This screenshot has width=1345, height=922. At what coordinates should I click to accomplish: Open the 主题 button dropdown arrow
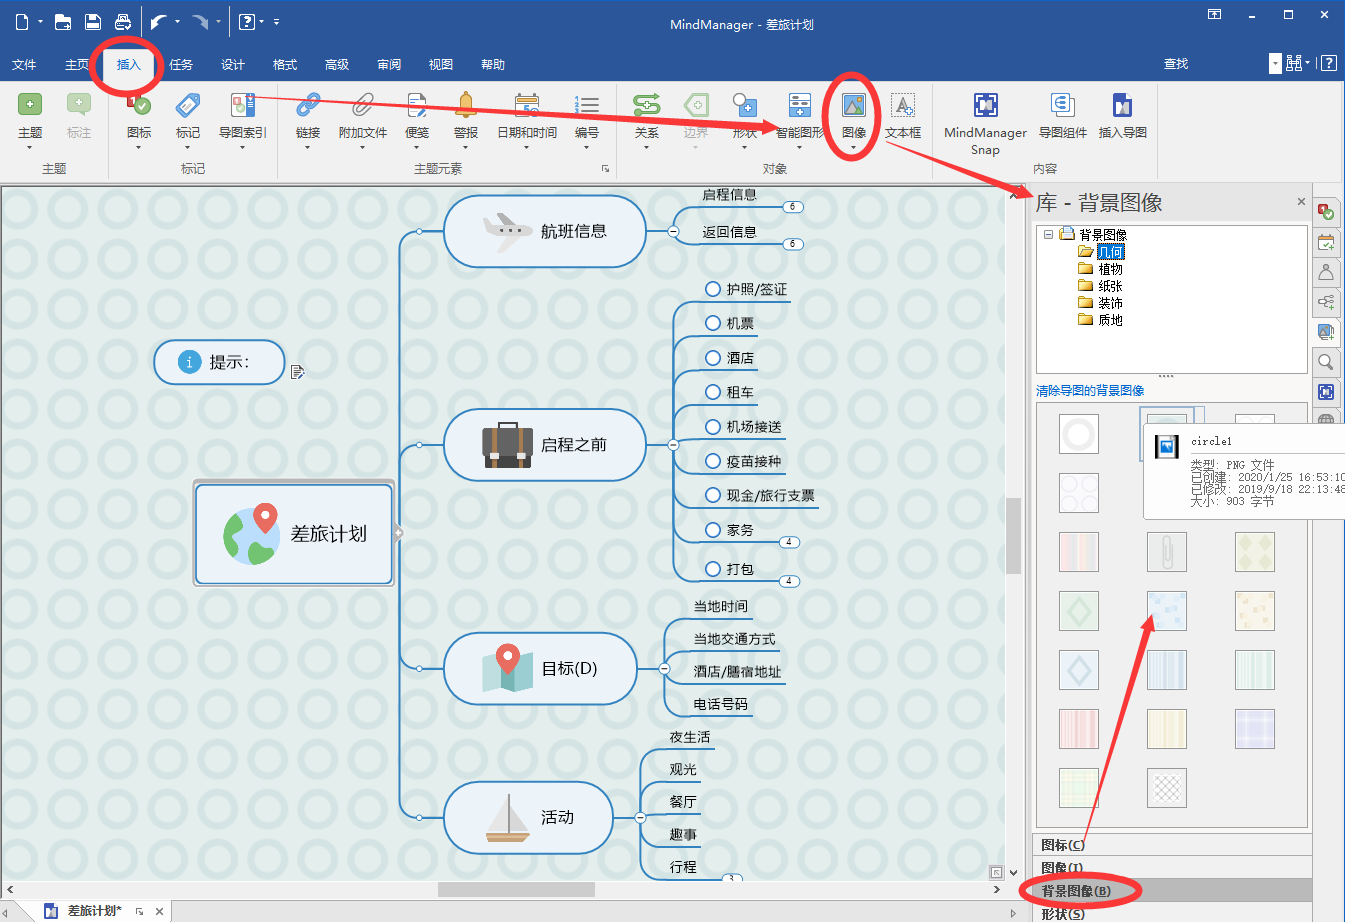[x=30, y=148]
